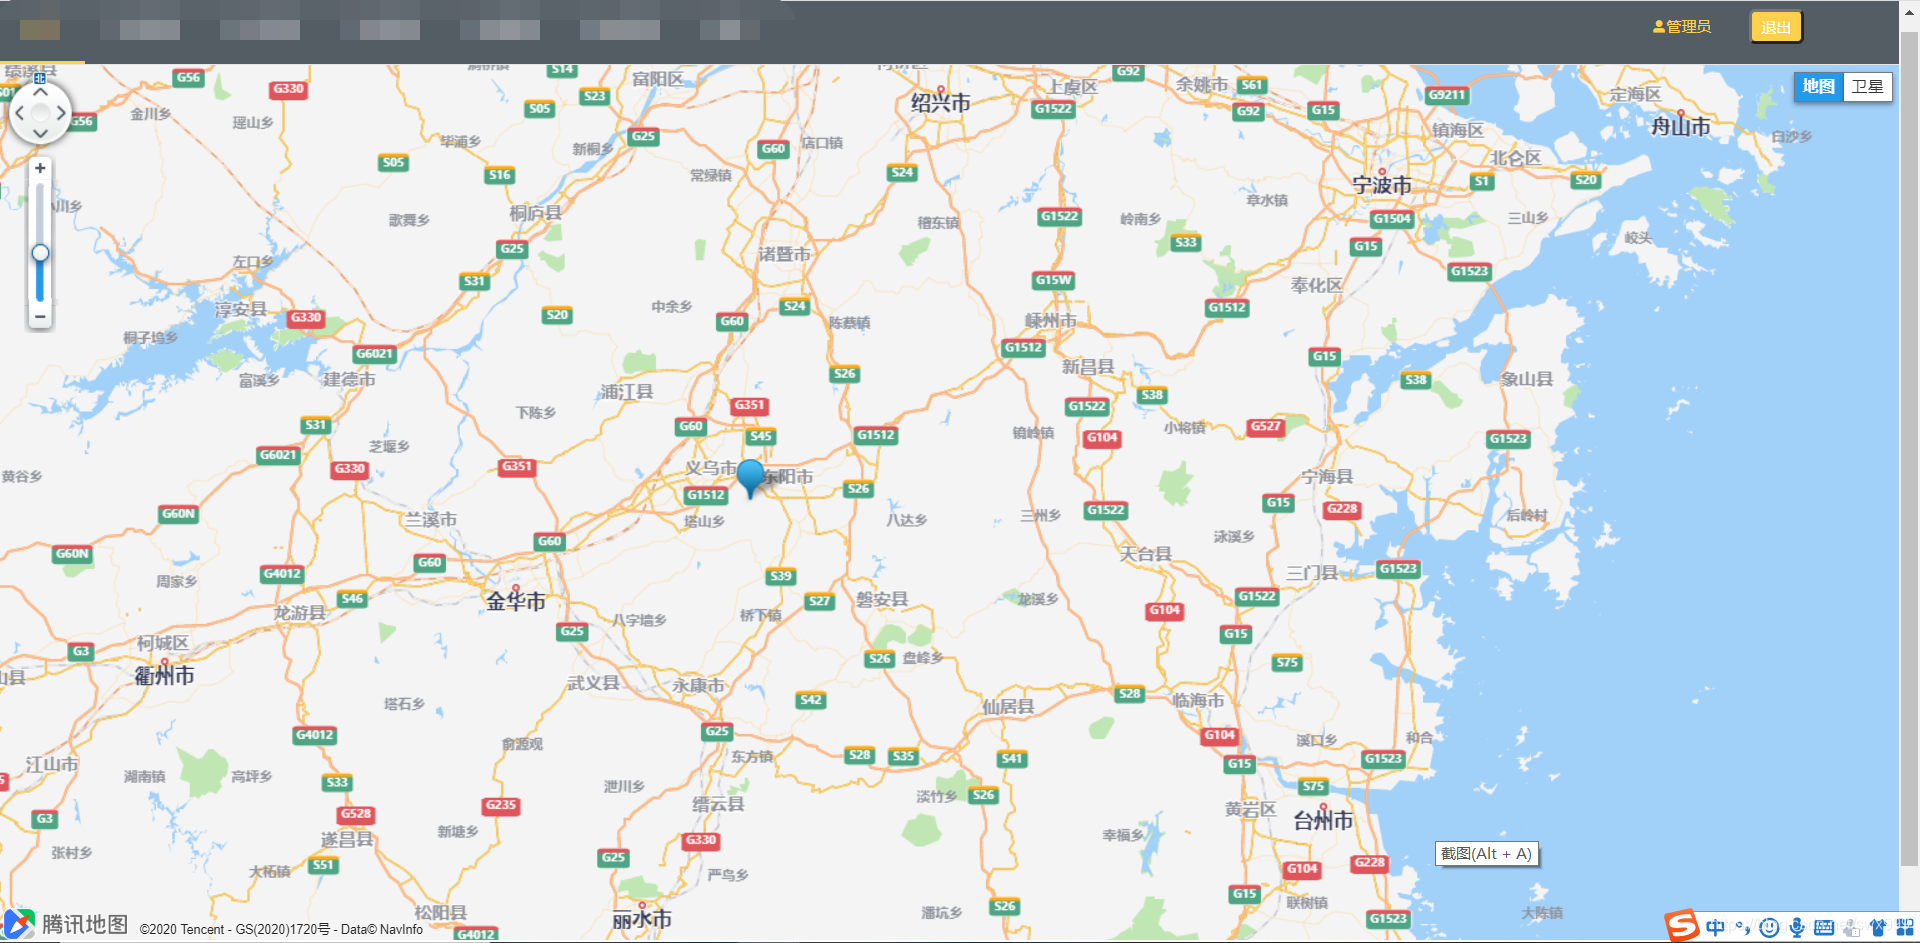Click the 腾讯地图 logo
The height and width of the screenshot is (943, 1920).
[x=66, y=924]
